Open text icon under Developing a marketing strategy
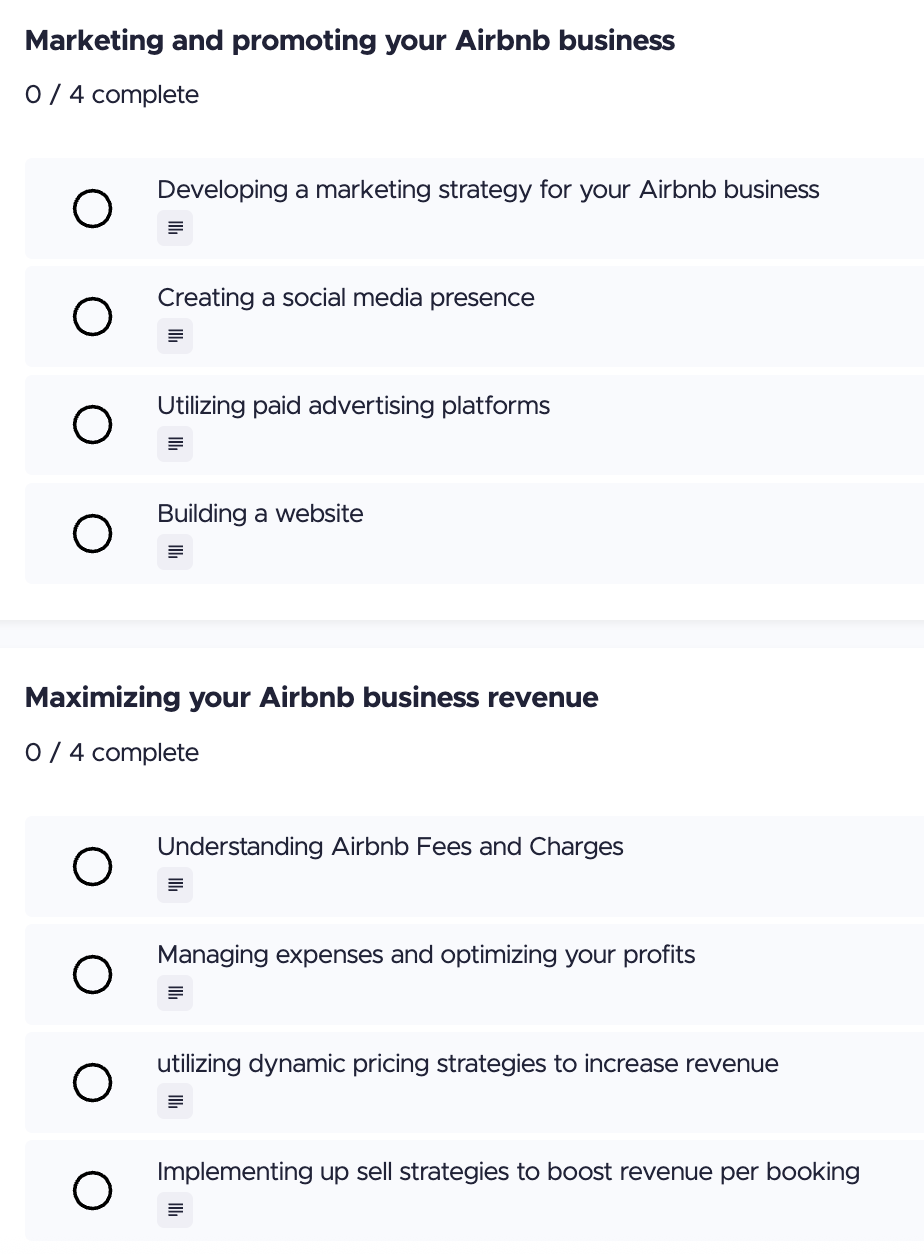Image resolution: width=924 pixels, height=1254 pixels. [175, 229]
